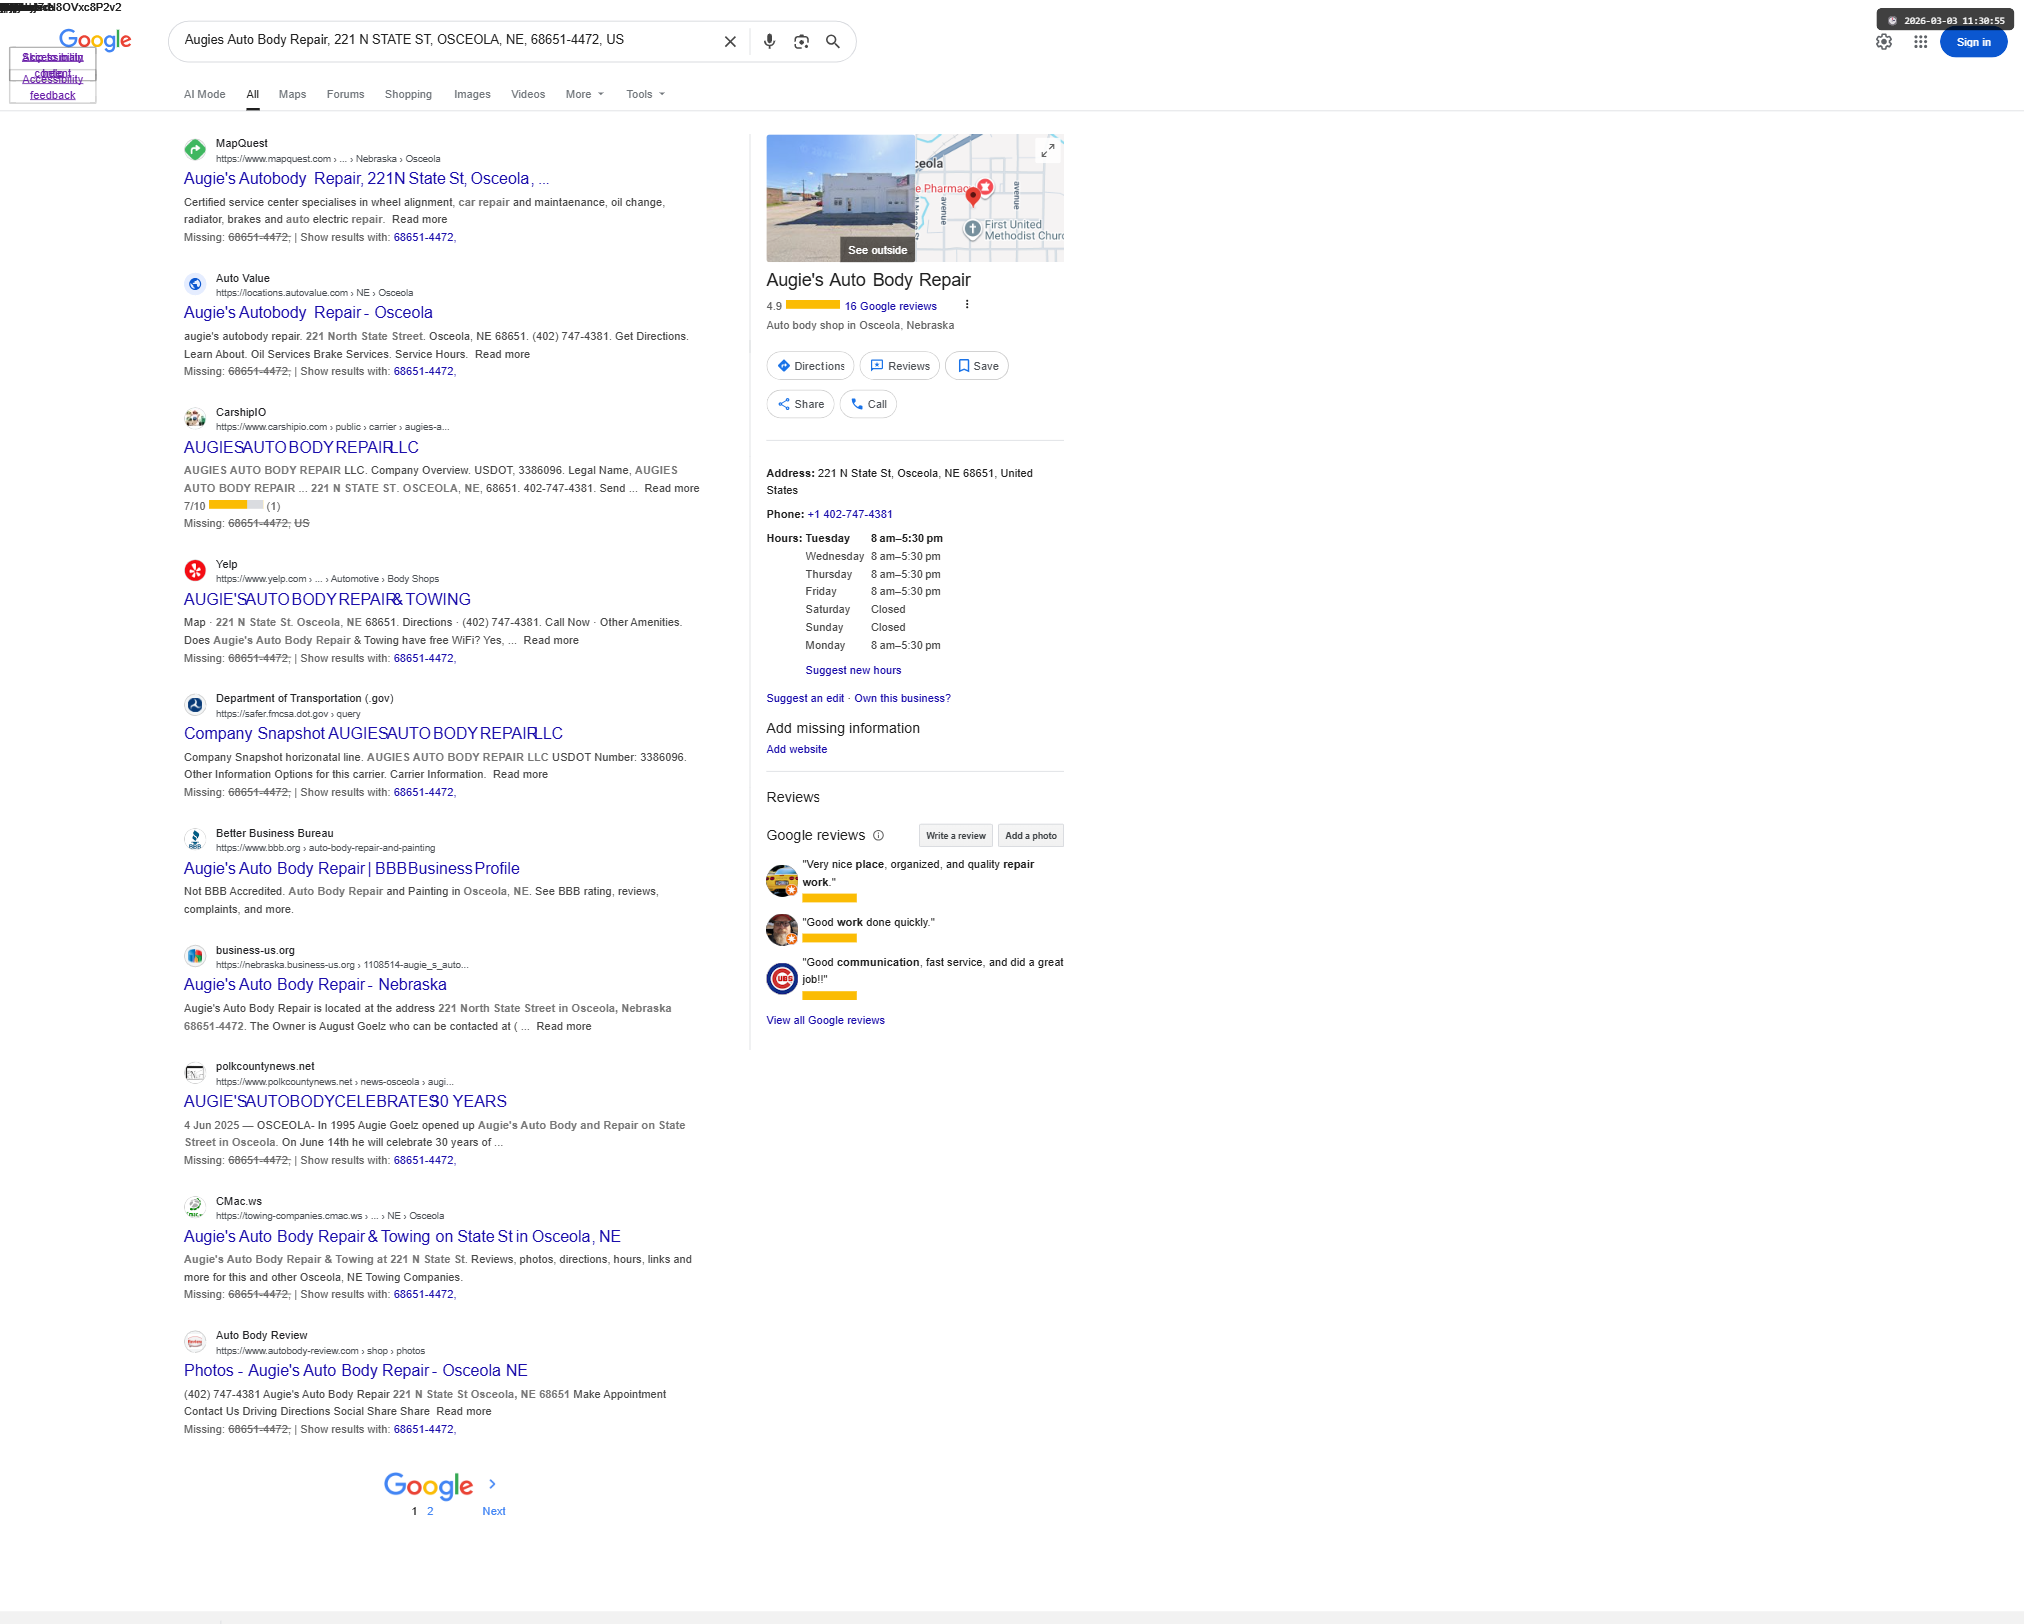Open the yellow-car reviewer profile picture

(782, 880)
